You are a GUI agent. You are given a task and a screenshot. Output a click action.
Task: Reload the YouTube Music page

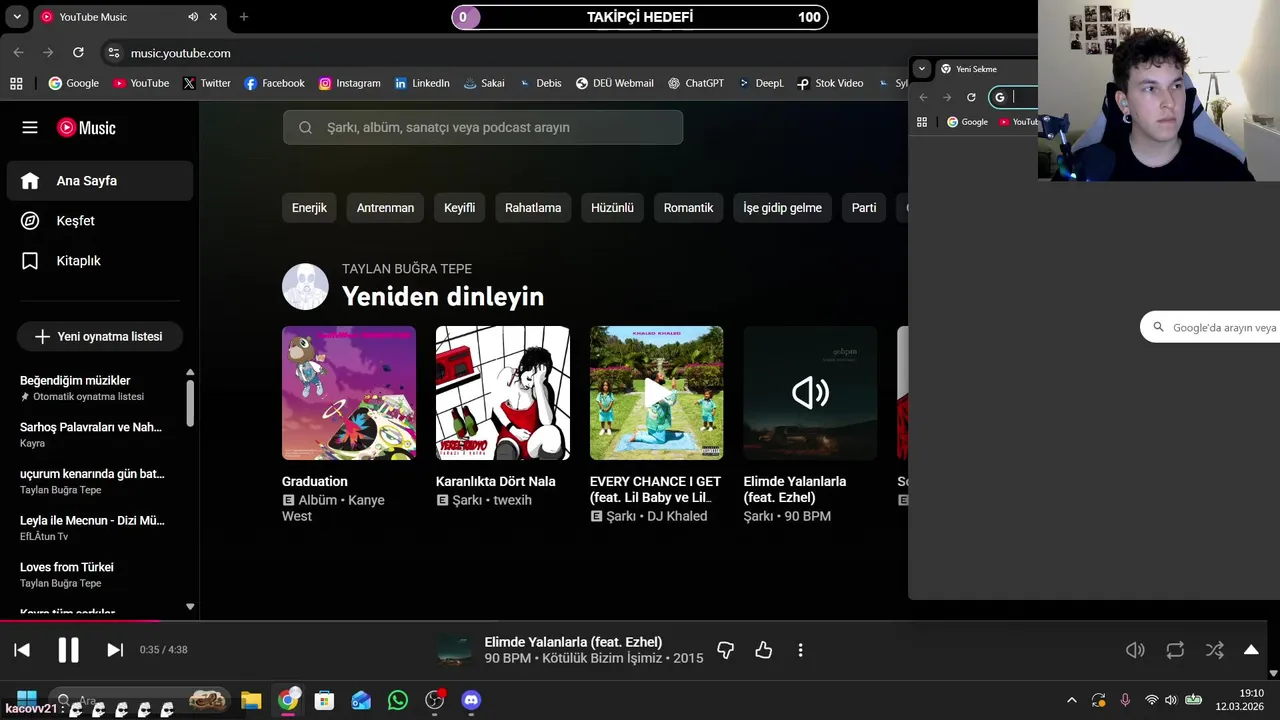click(79, 53)
